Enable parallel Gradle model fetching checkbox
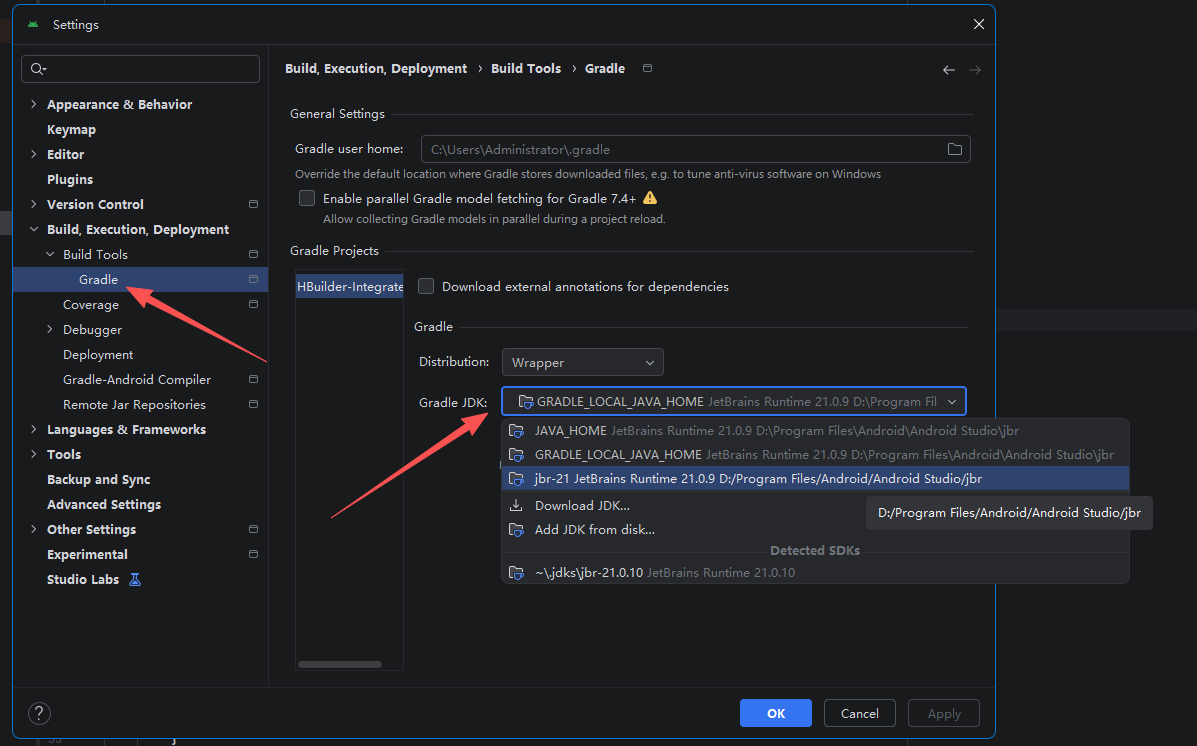1197x746 pixels. (307, 199)
